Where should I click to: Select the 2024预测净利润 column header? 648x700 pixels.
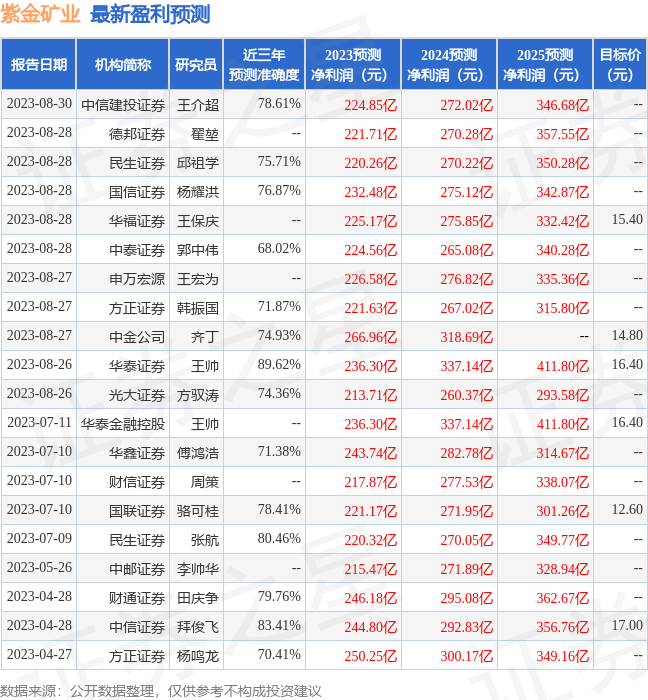tap(449, 64)
